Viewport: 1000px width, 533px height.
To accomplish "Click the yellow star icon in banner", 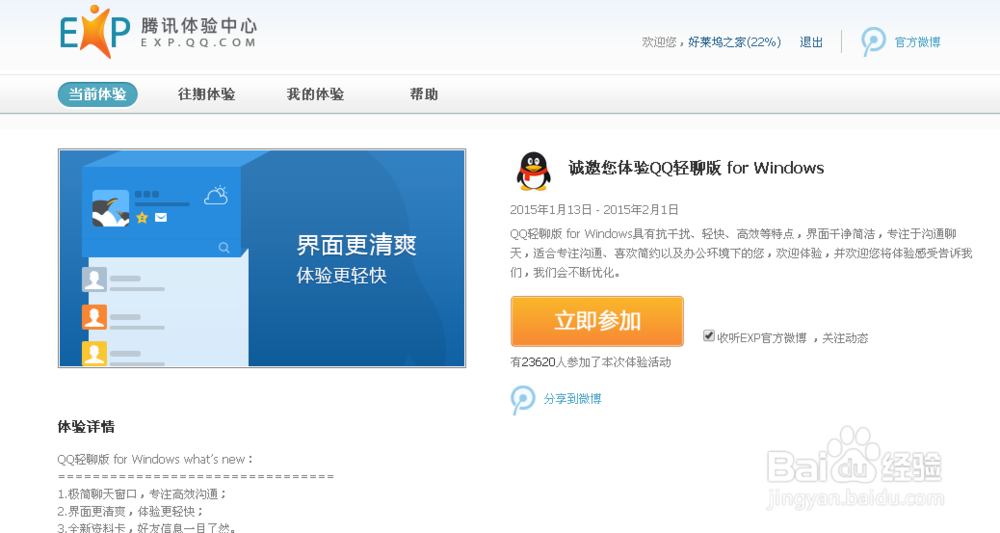I will tap(142, 218).
